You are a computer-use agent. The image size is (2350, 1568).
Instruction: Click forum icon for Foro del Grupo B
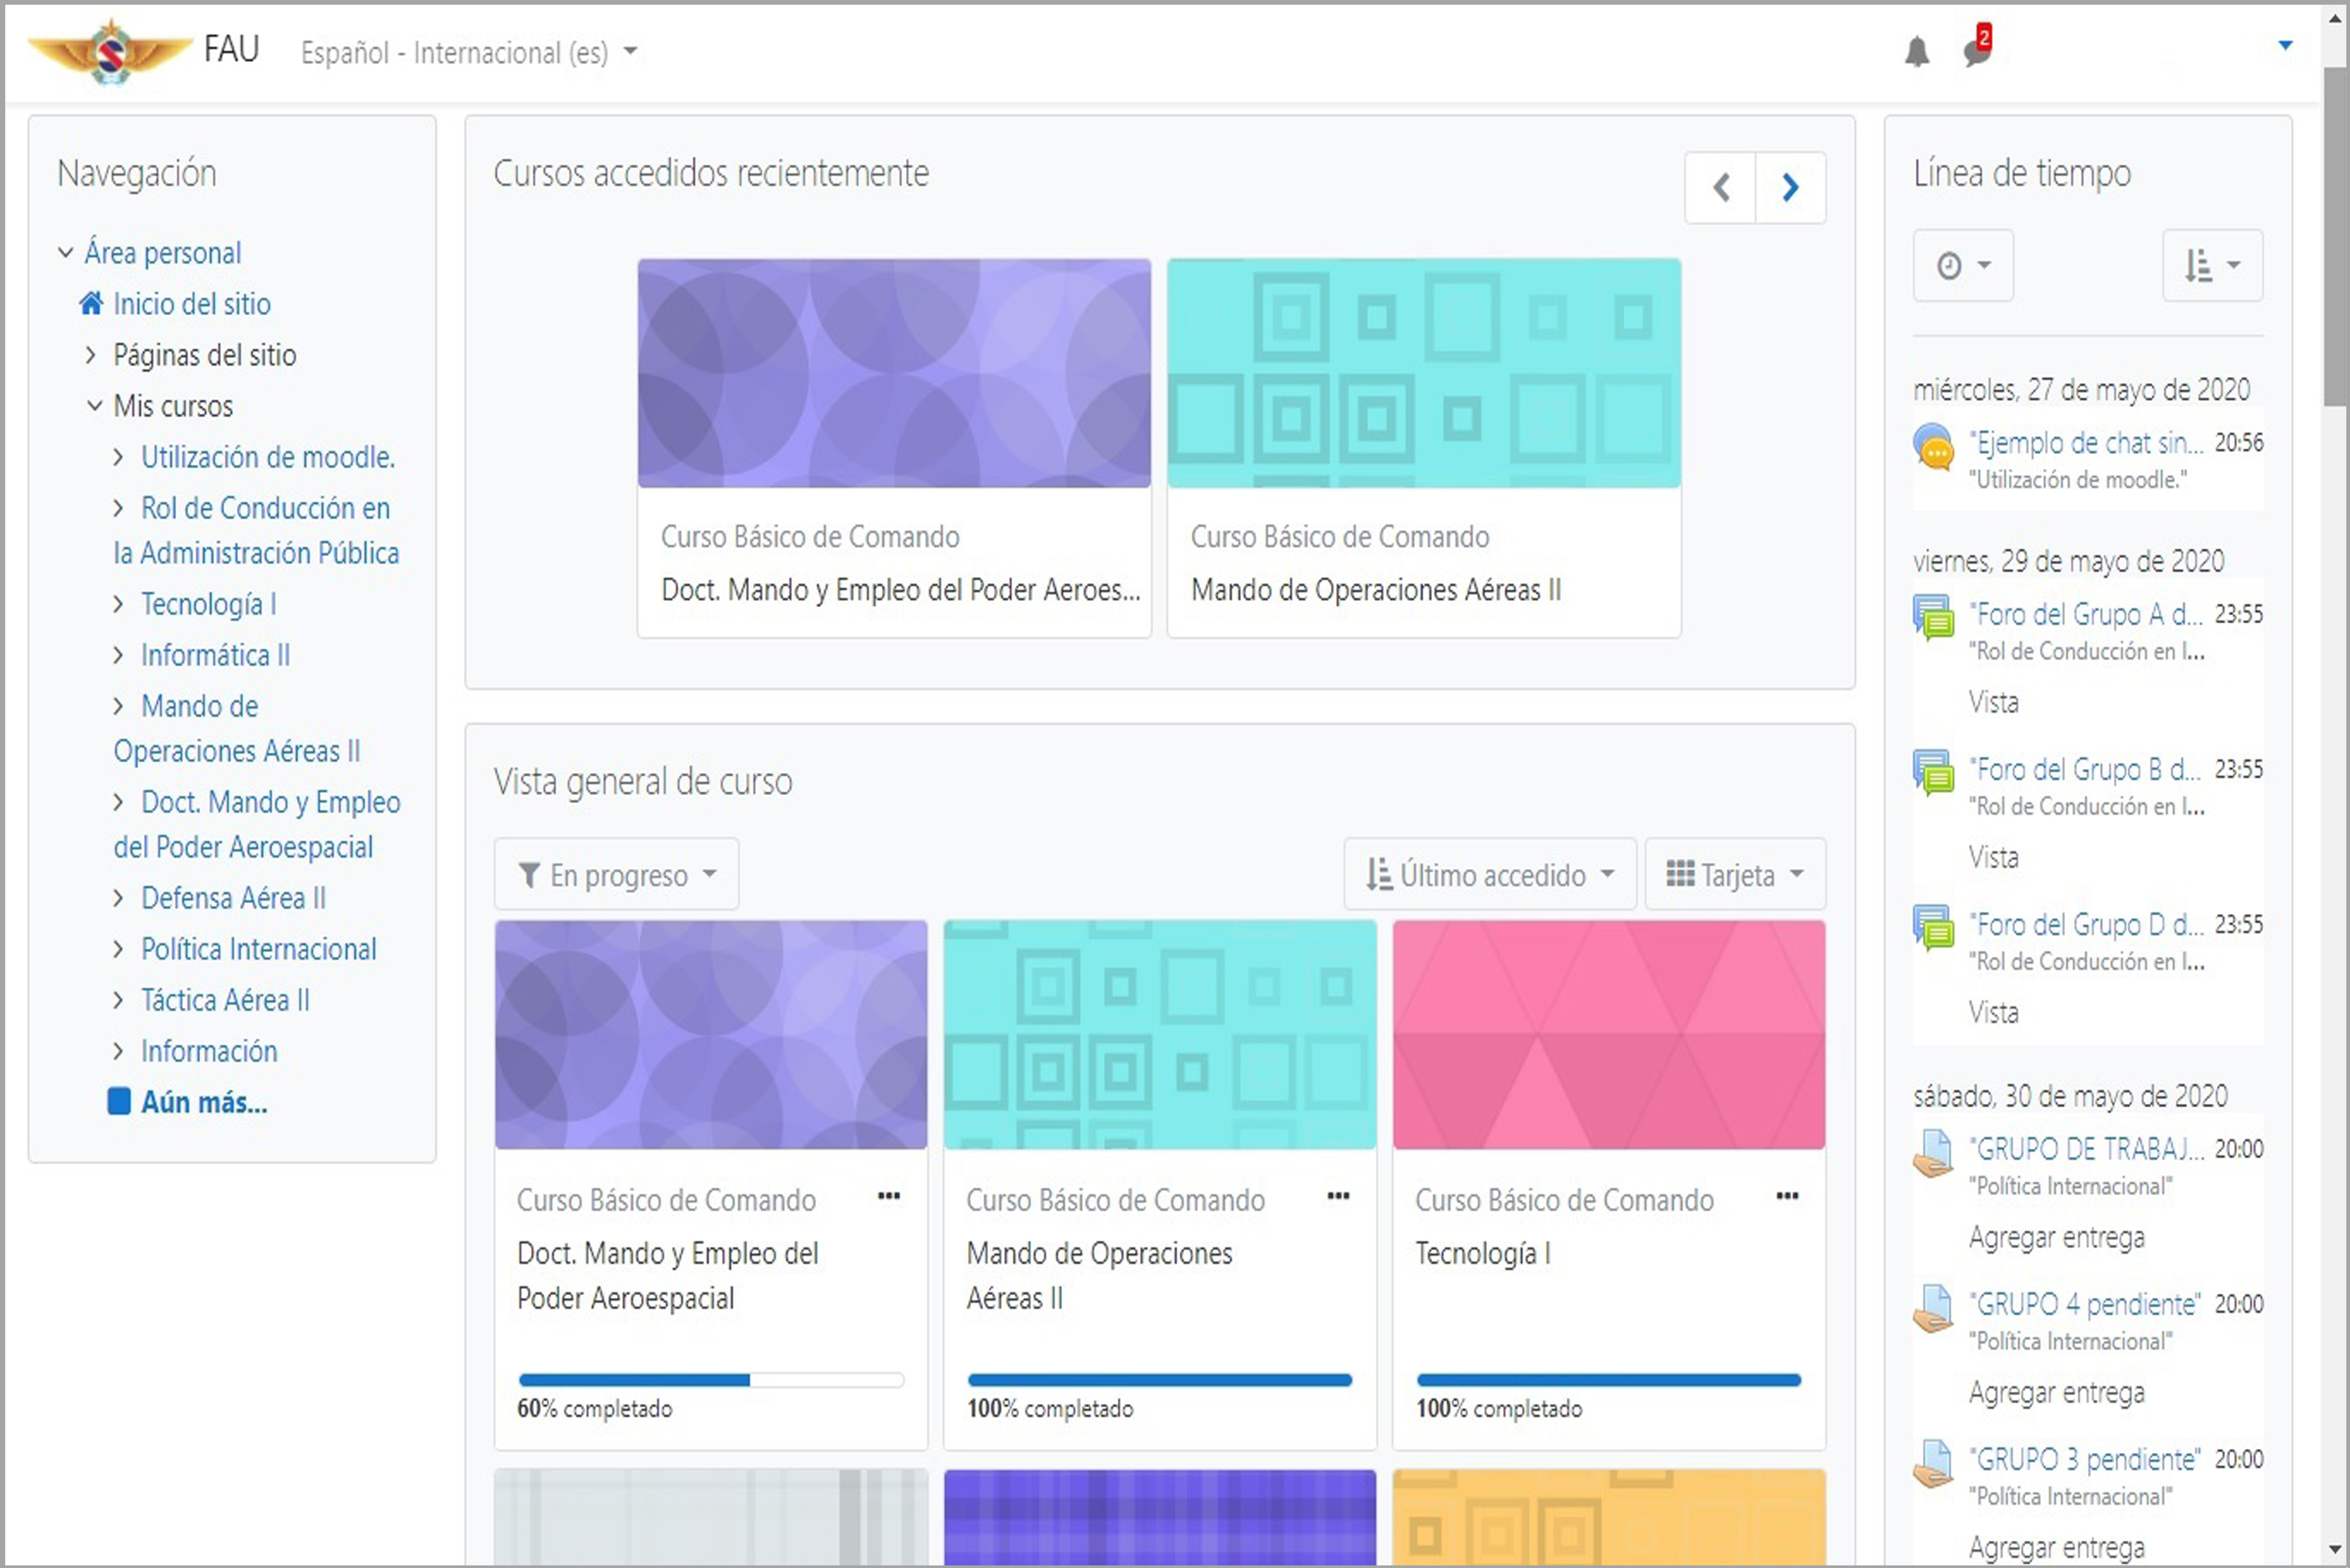click(x=1934, y=772)
